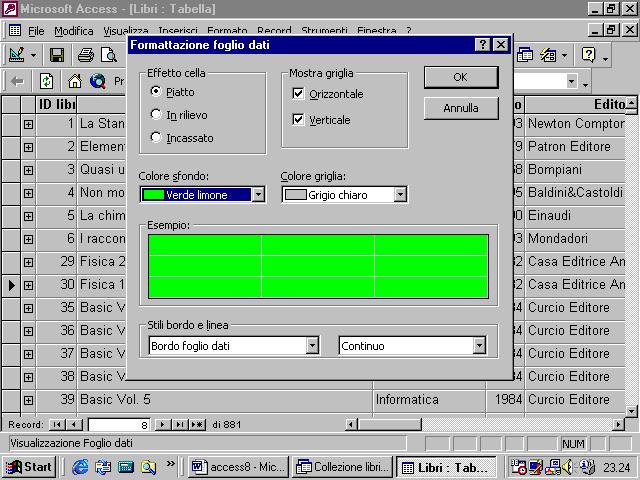640x480 pixels.
Task: Confirm the dialog with the OK button
Action: tap(460, 77)
